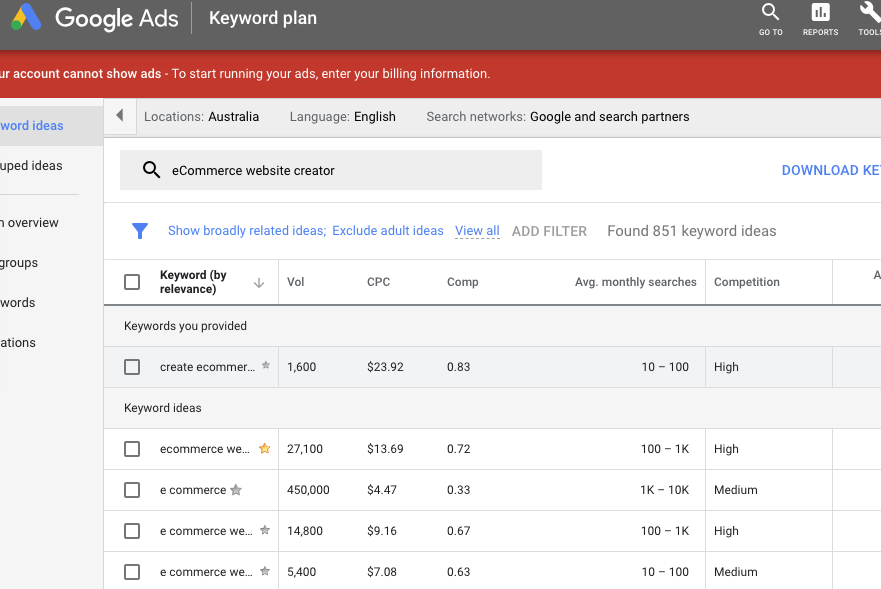Open the Keywords side item

17,302
